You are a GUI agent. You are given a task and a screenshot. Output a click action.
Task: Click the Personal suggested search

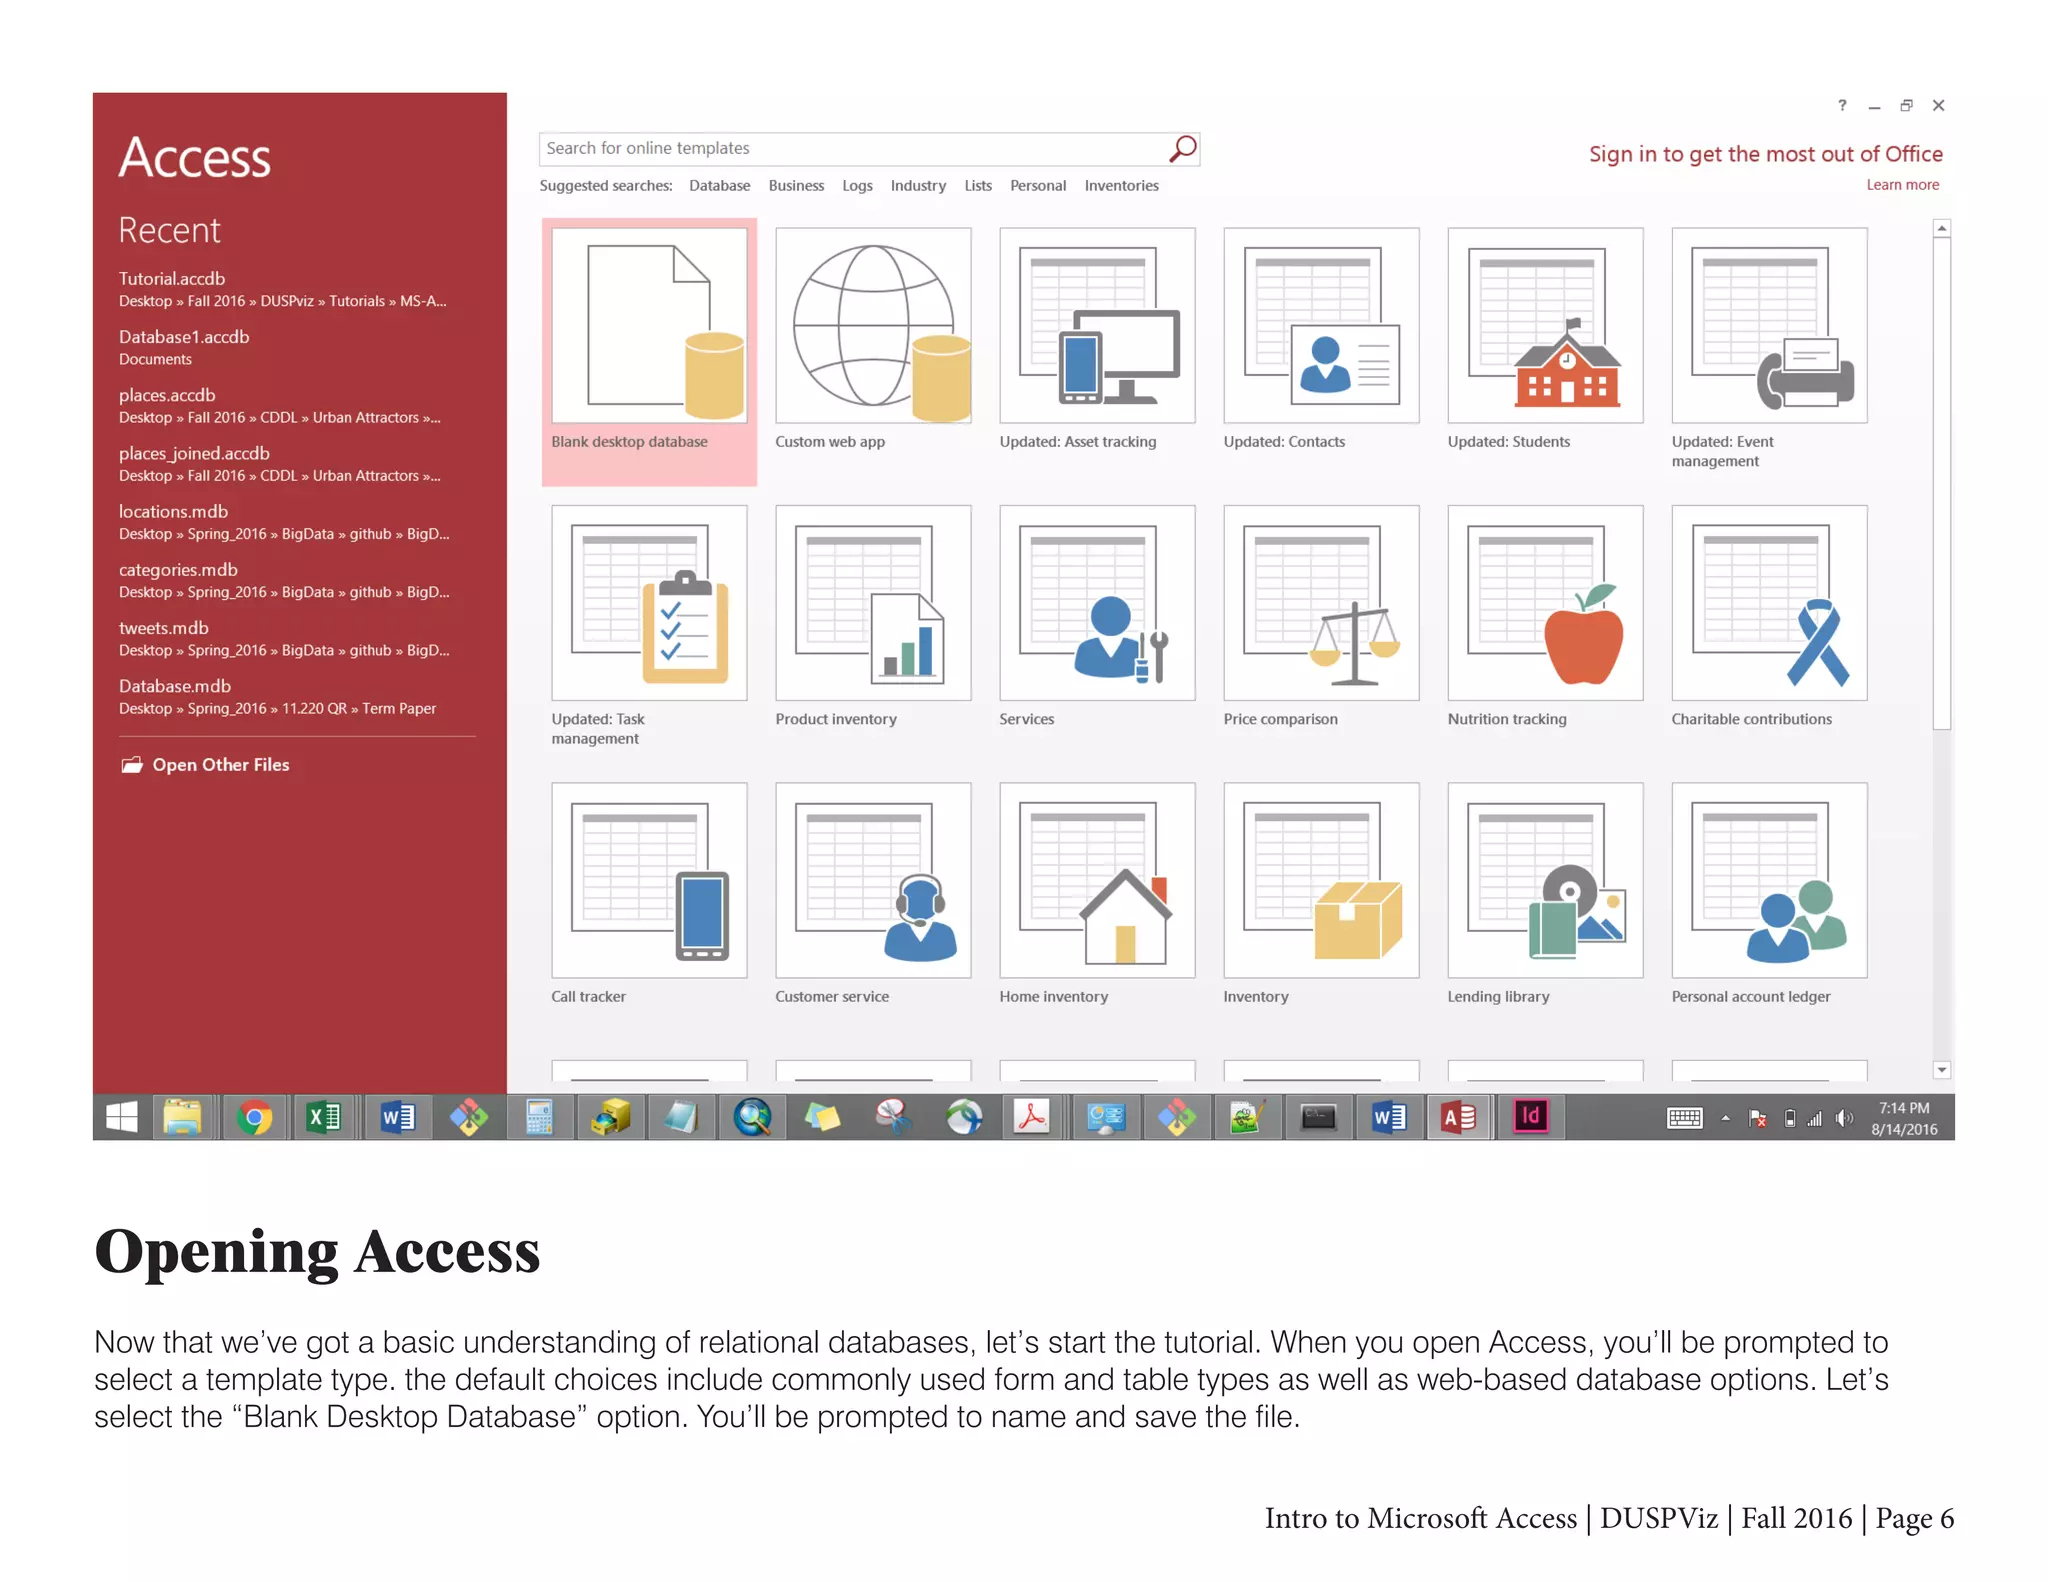pyautogui.click(x=1038, y=186)
